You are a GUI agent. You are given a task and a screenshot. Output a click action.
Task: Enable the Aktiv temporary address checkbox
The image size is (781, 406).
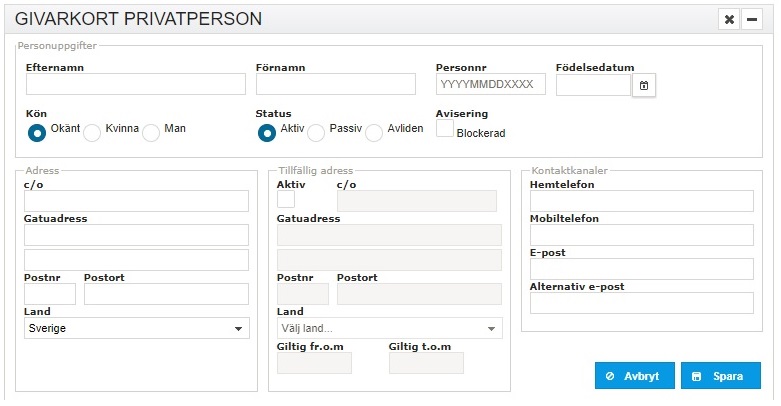pyautogui.click(x=286, y=199)
